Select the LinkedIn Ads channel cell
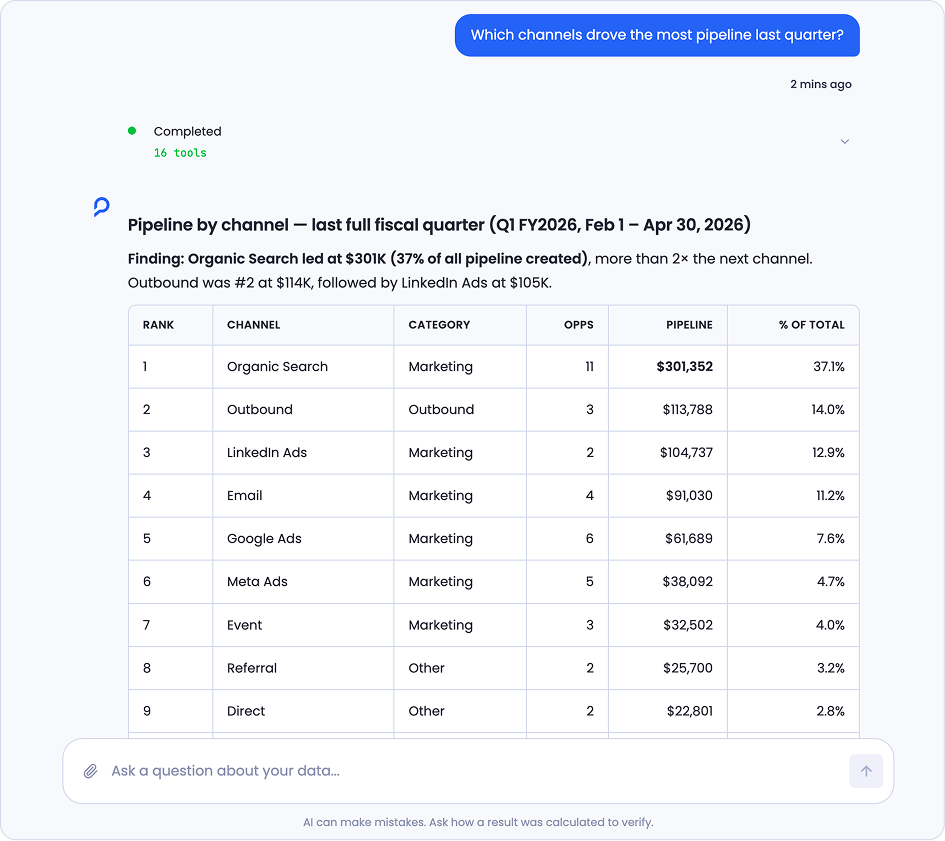Viewport: 945px width, 841px height. [x=303, y=453]
